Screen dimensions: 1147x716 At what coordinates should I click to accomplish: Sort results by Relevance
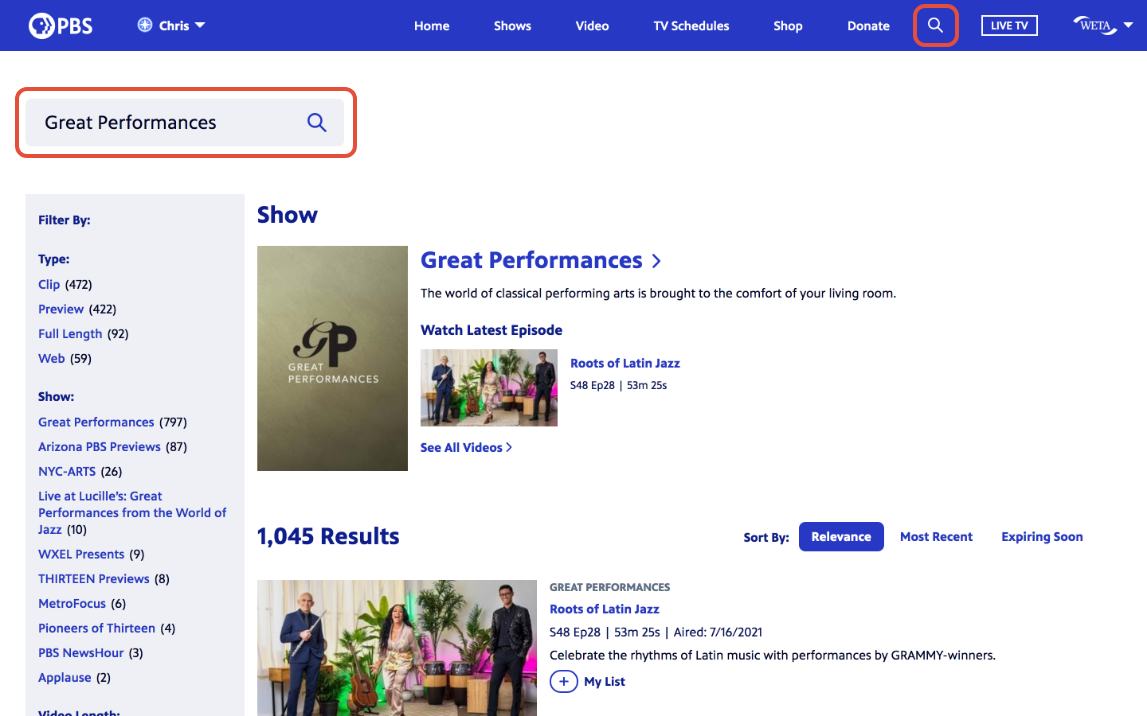[x=840, y=537]
